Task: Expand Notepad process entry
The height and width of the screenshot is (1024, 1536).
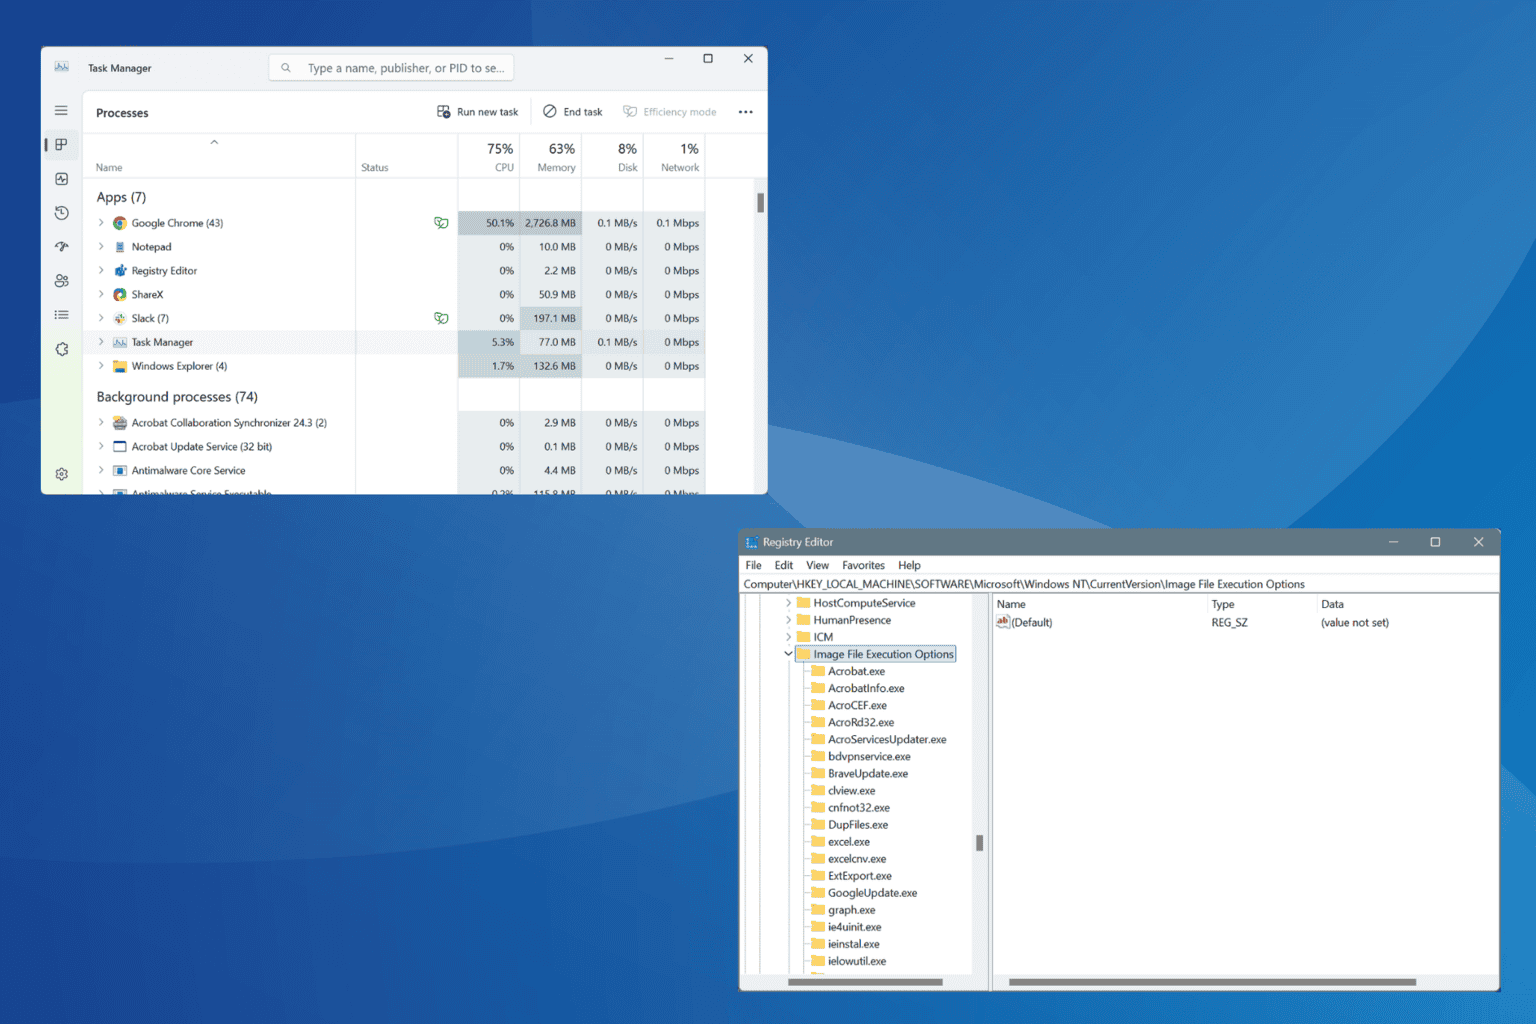Action: 101,247
